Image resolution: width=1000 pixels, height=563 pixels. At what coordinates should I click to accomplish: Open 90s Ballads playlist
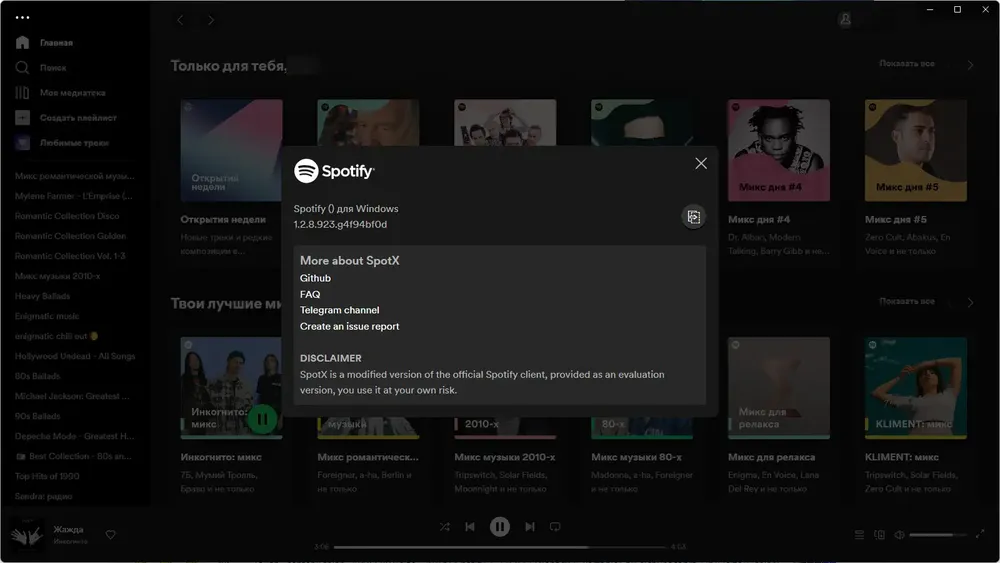(37, 416)
